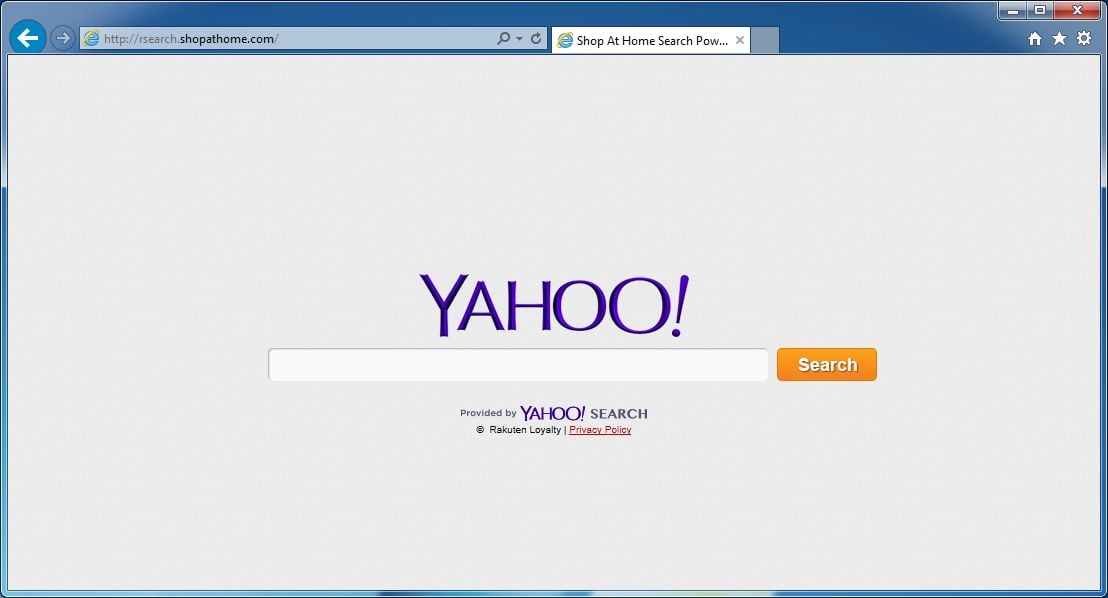Image resolution: width=1108 pixels, height=598 pixels.
Task: Click the Yahoo Search provider logo
Action: 584,414
